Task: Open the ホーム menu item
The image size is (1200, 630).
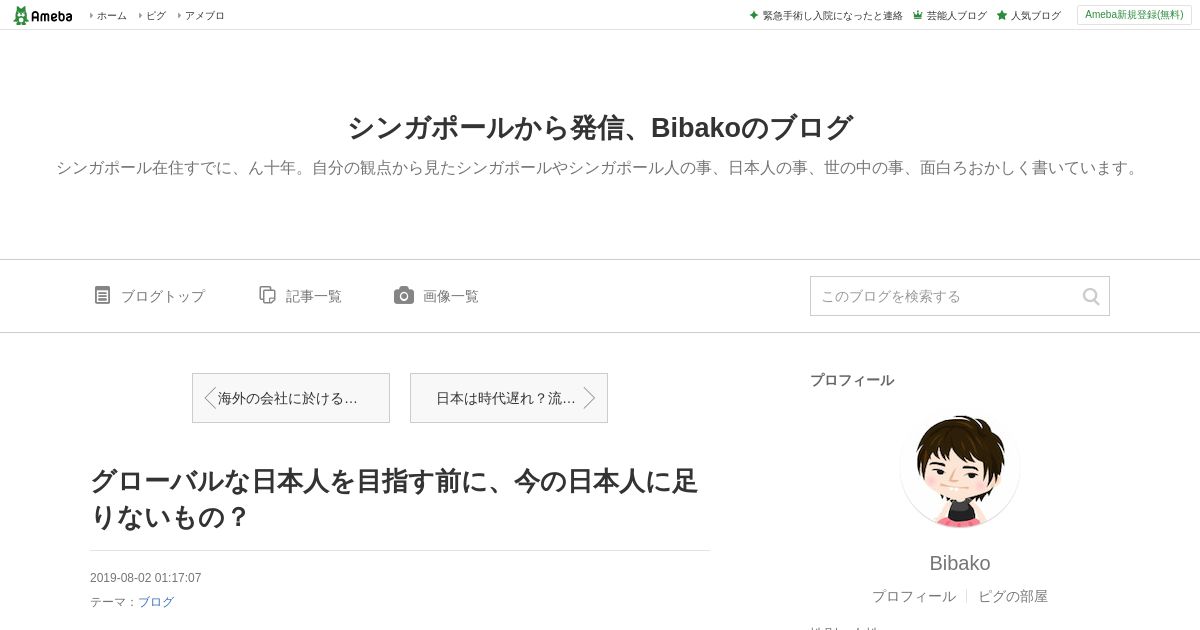Action: (108, 15)
